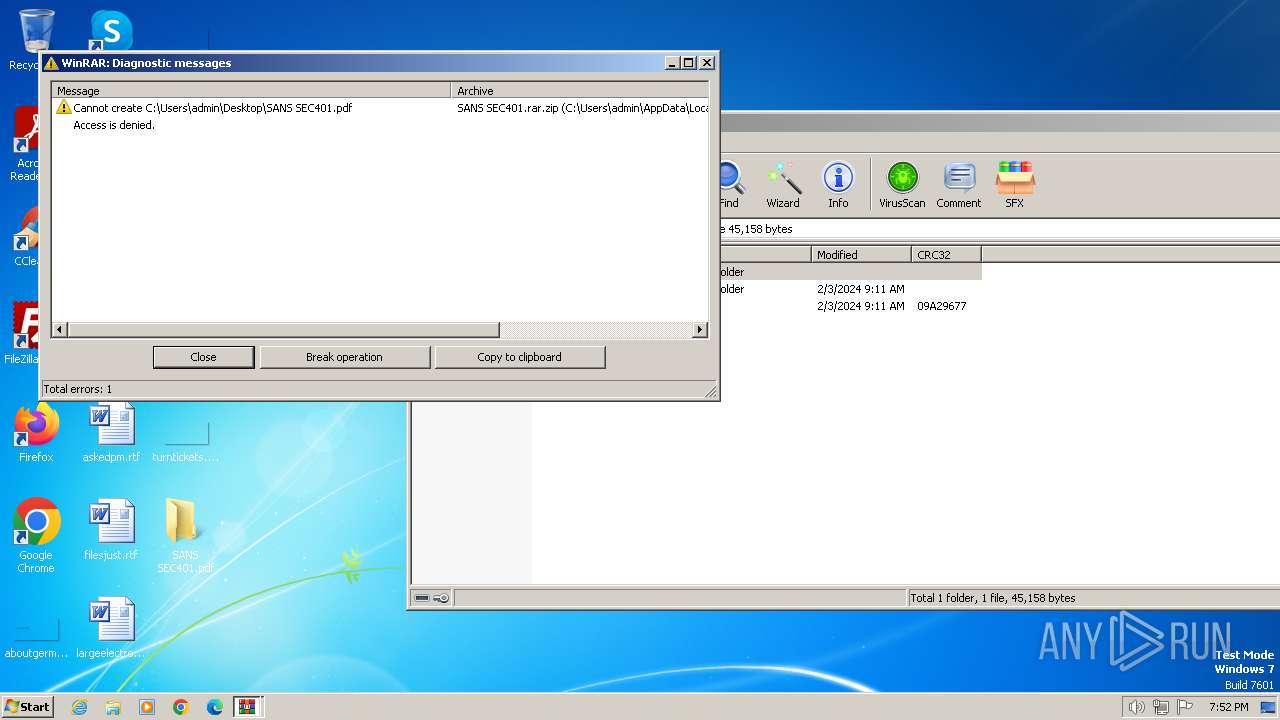Select the Skype desktop shortcut
This screenshot has height=720, width=1280.
(x=111, y=30)
